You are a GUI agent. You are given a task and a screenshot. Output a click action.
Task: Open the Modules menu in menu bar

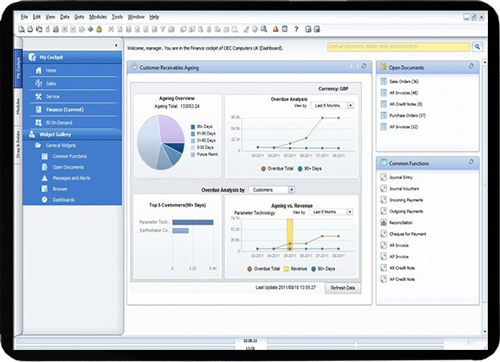click(x=98, y=17)
